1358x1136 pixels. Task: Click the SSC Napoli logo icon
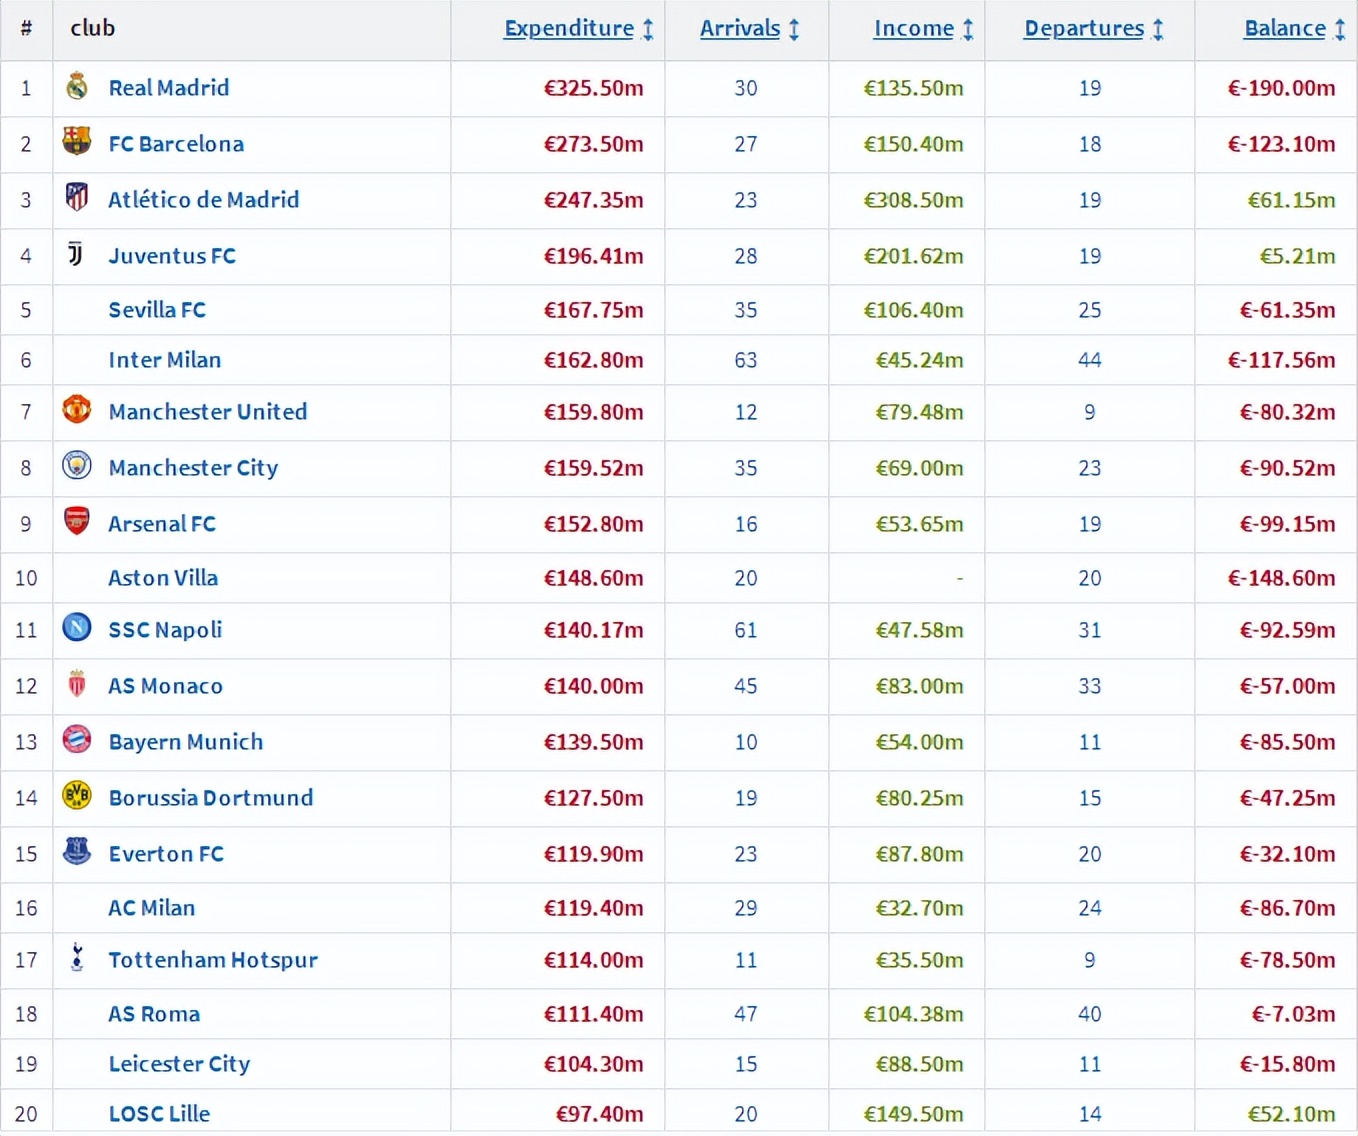tap(77, 628)
